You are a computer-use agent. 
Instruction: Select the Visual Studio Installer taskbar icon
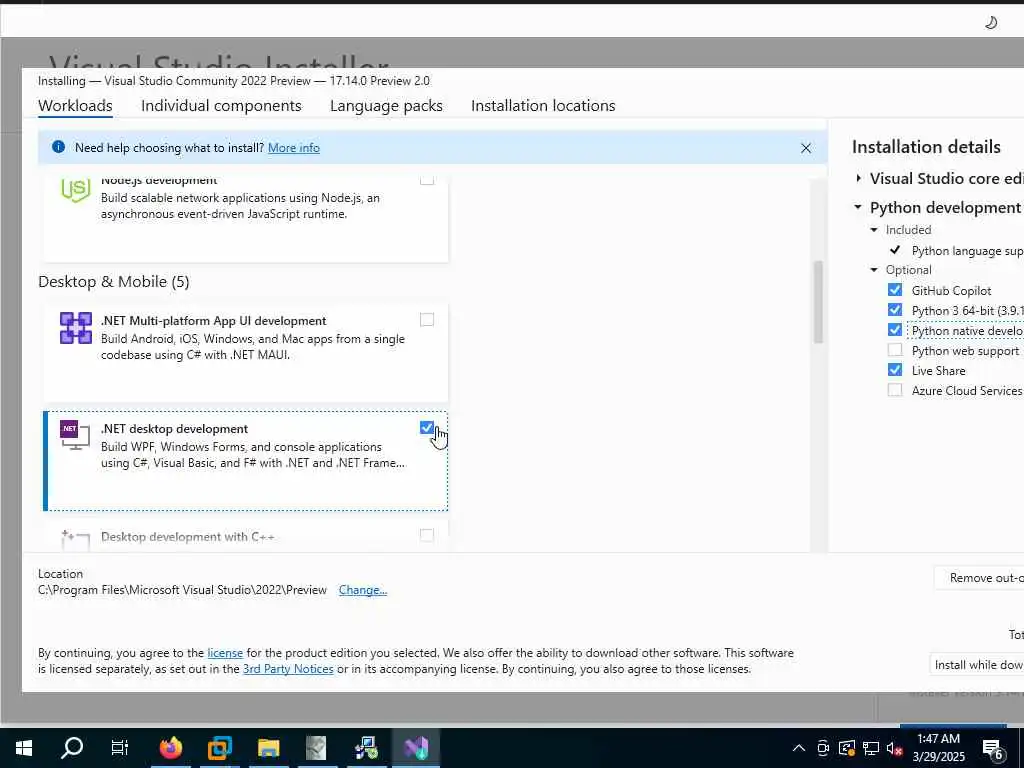tap(415, 747)
